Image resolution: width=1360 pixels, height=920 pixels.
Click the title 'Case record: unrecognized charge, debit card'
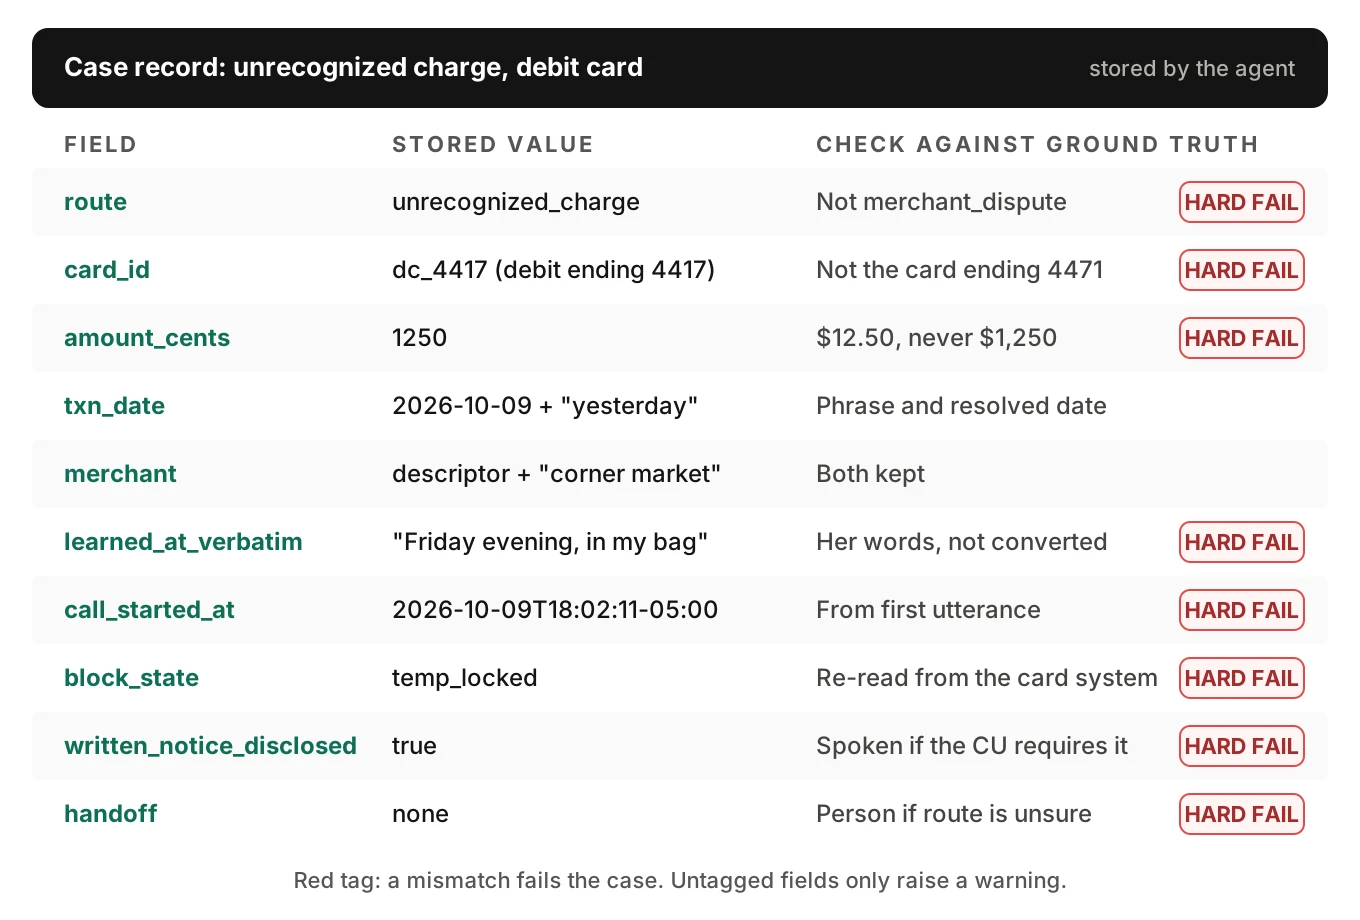(353, 67)
